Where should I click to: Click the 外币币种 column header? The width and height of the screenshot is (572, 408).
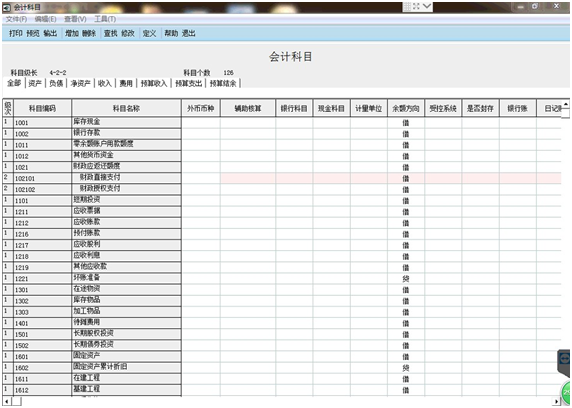point(201,108)
